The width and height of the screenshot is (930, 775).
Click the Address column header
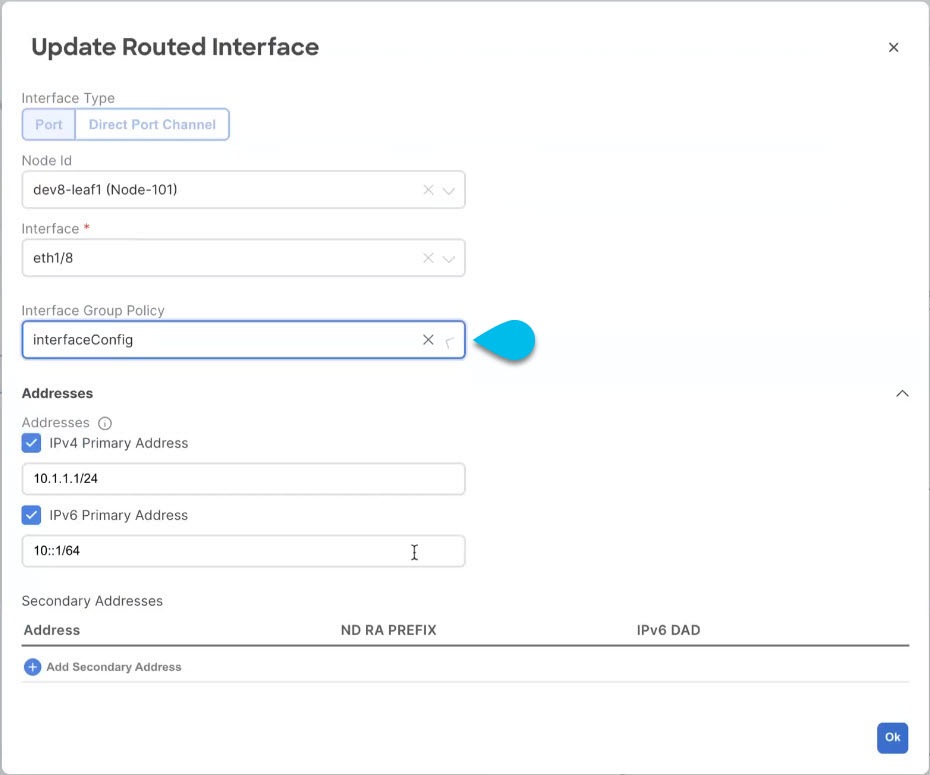pos(52,630)
